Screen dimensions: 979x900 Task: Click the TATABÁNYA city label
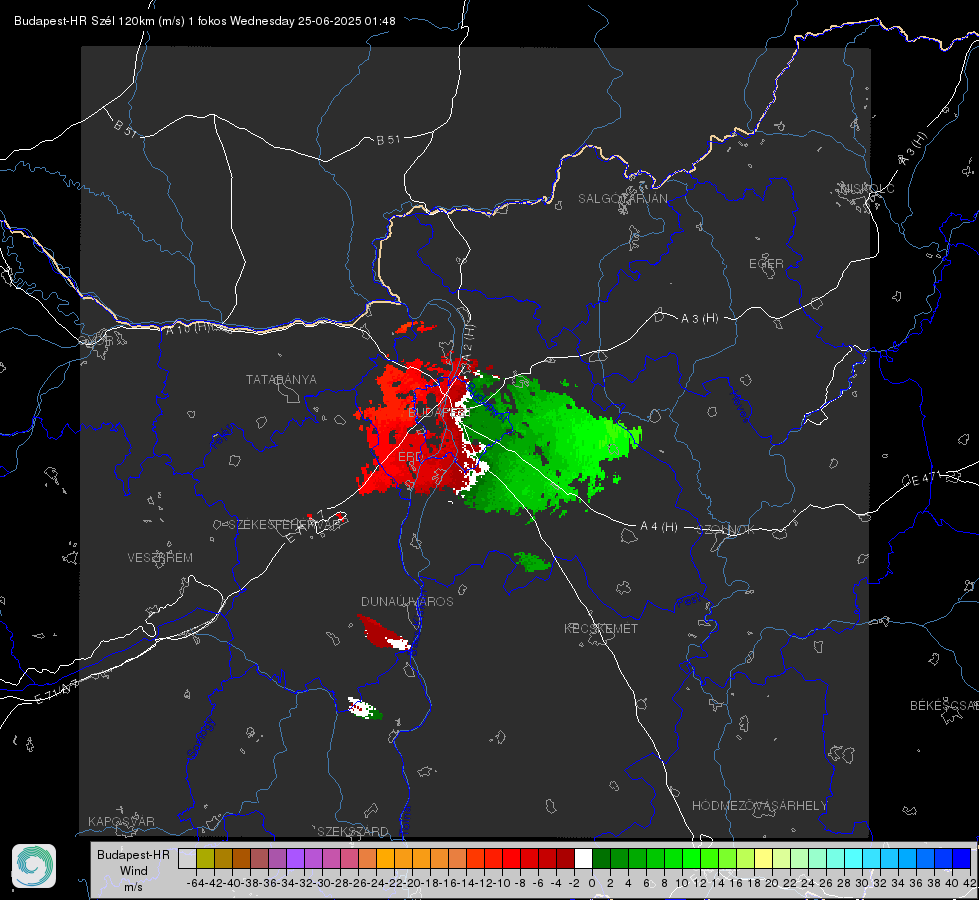pyautogui.click(x=281, y=380)
